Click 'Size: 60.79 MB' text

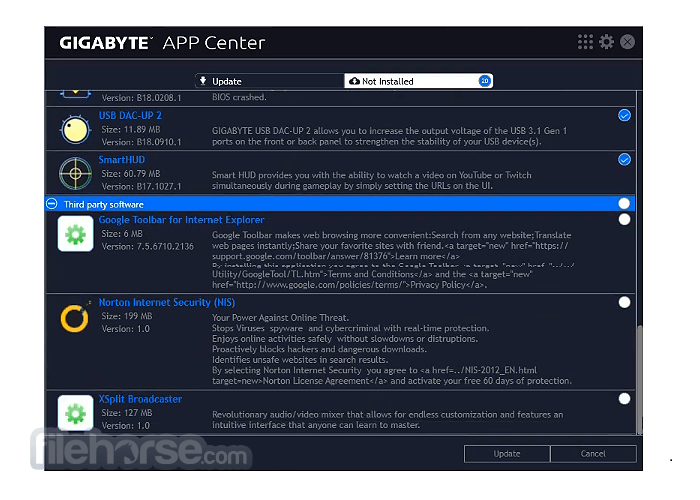point(131,174)
